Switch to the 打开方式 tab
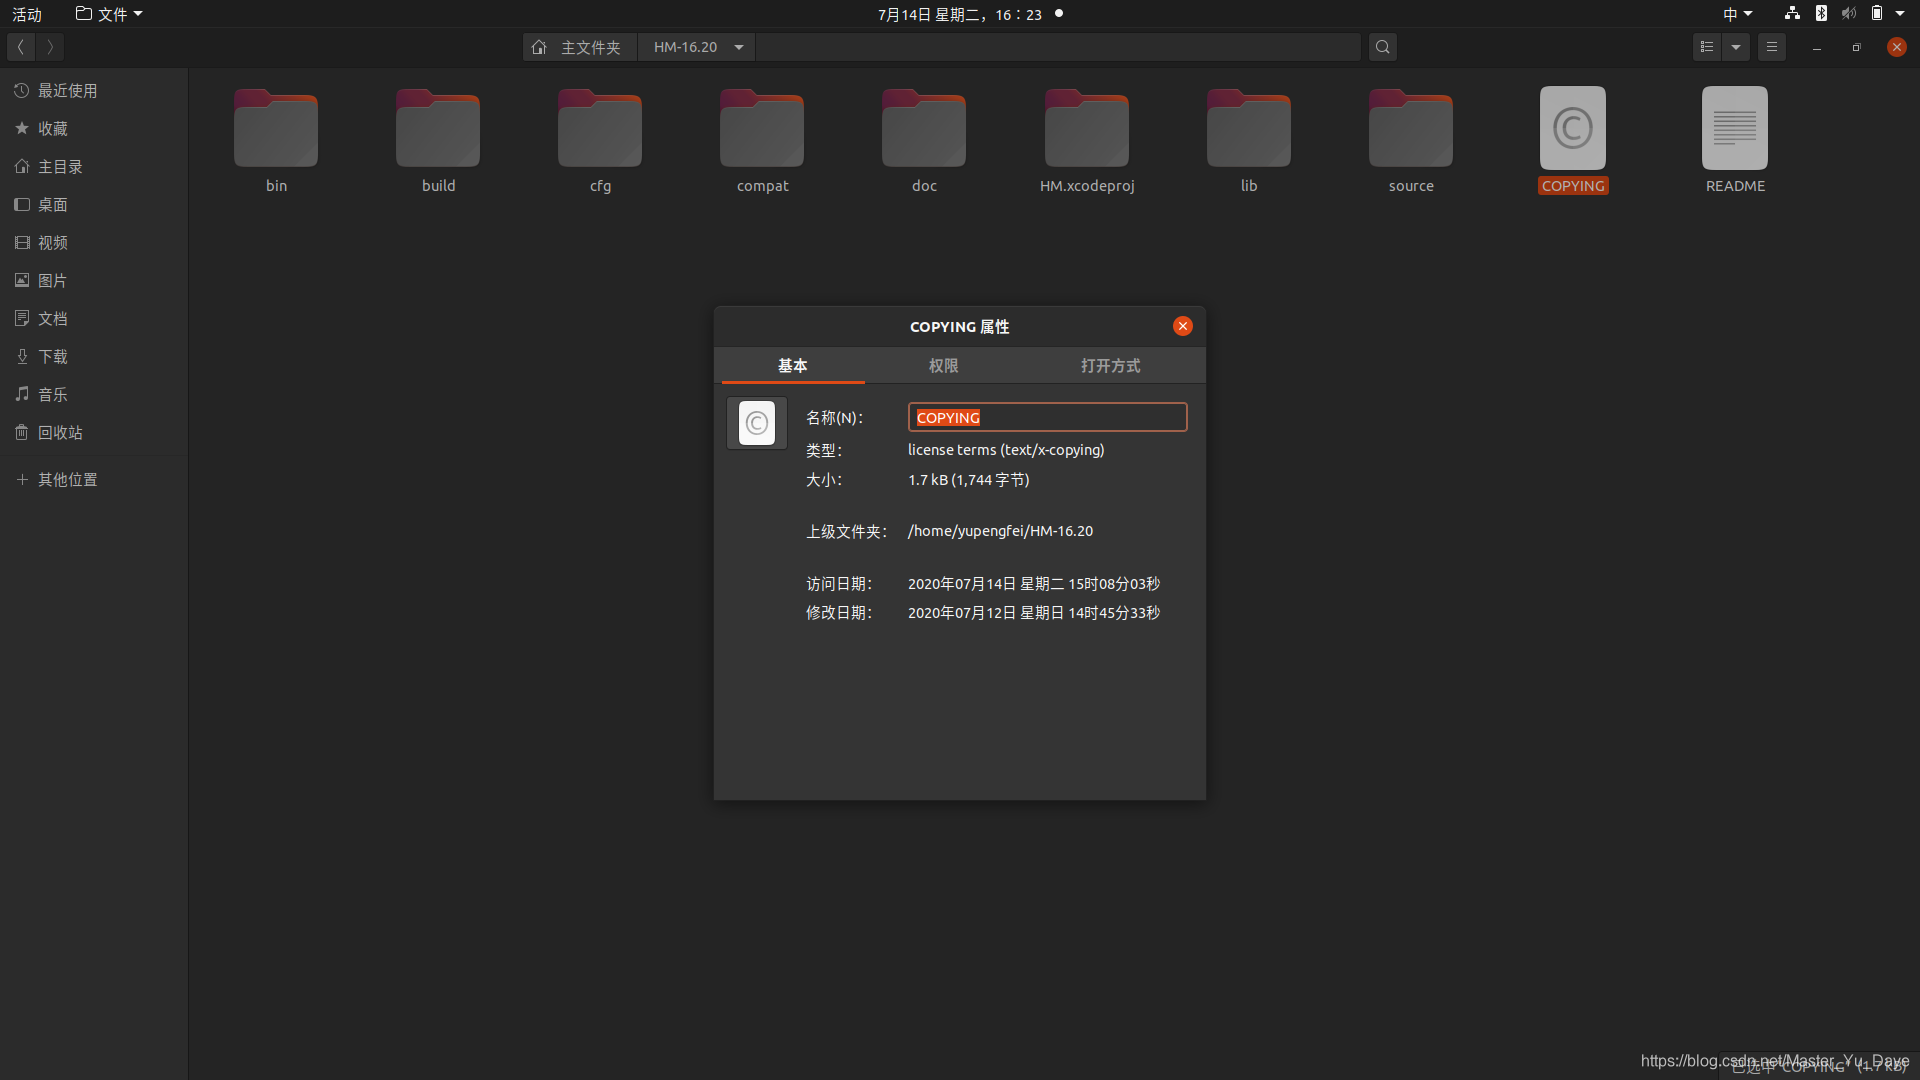This screenshot has height=1080, width=1920. pos(1110,365)
